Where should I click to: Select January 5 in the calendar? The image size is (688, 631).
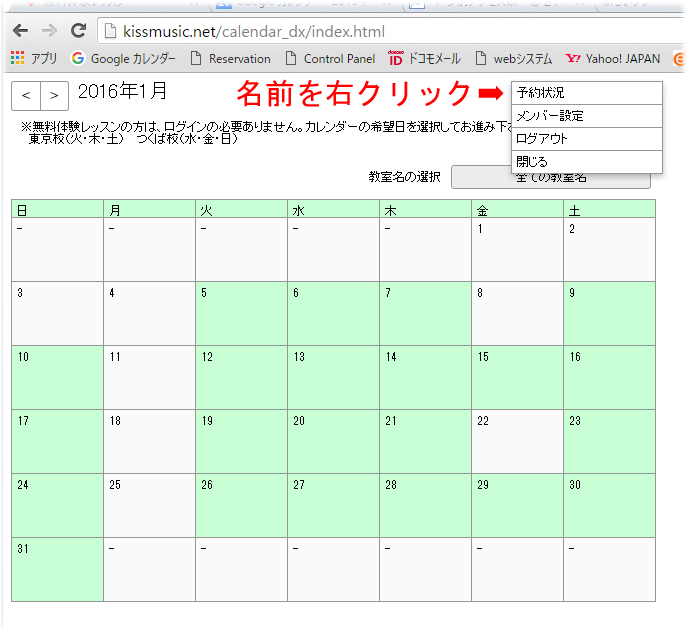[241, 313]
